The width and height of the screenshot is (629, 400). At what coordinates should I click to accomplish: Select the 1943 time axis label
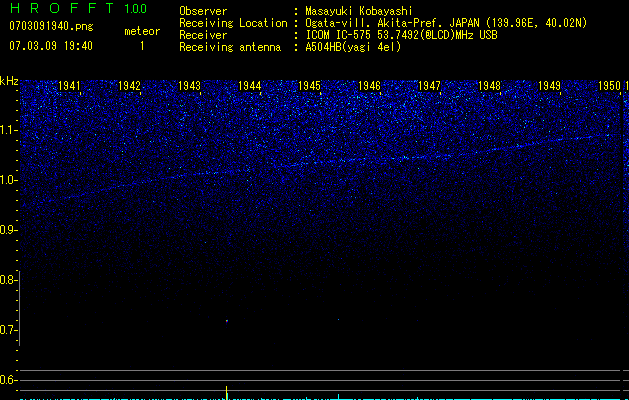click(x=190, y=87)
